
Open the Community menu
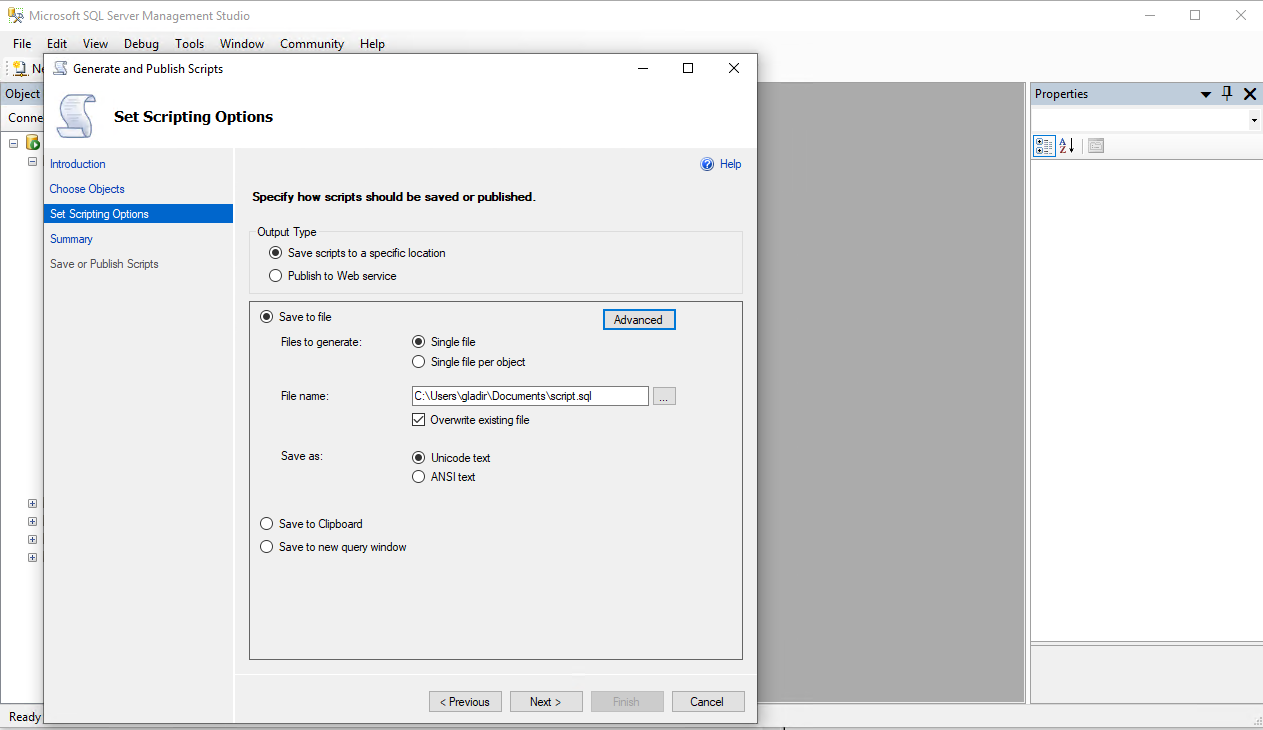[x=311, y=43]
